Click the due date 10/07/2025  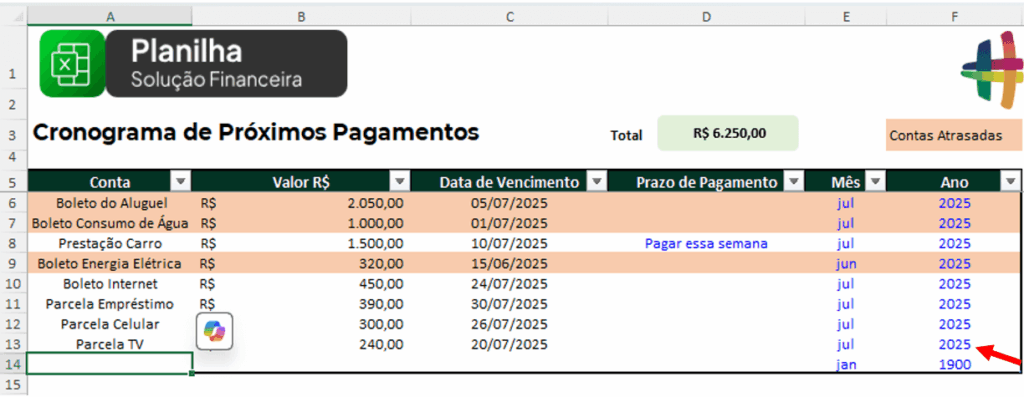coord(509,244)
